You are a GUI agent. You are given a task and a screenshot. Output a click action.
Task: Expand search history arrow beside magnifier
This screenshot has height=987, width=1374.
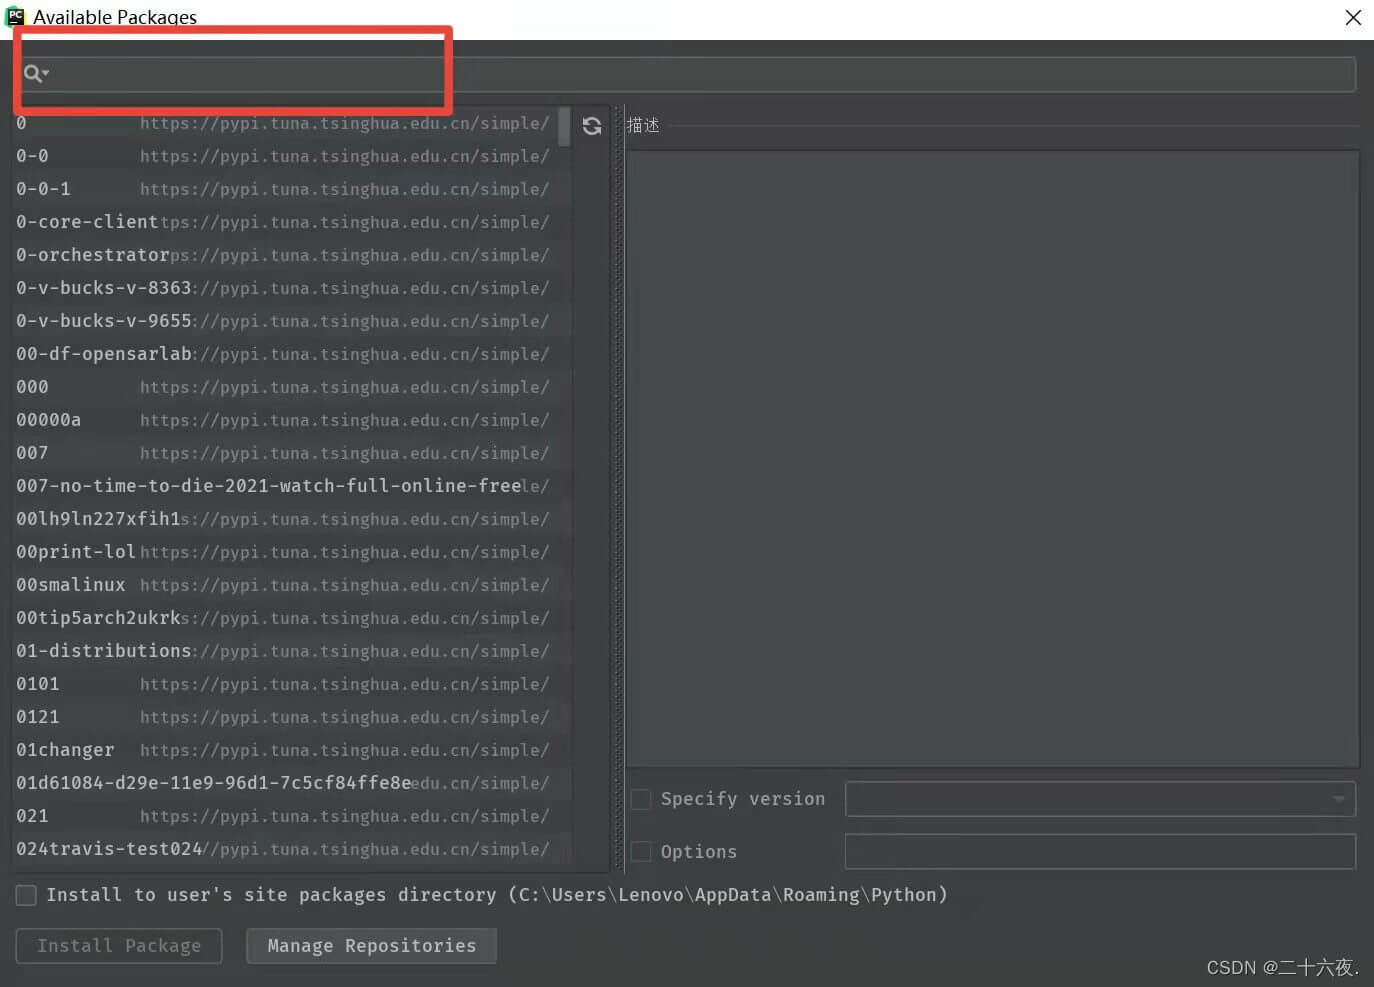coord(46,73)
